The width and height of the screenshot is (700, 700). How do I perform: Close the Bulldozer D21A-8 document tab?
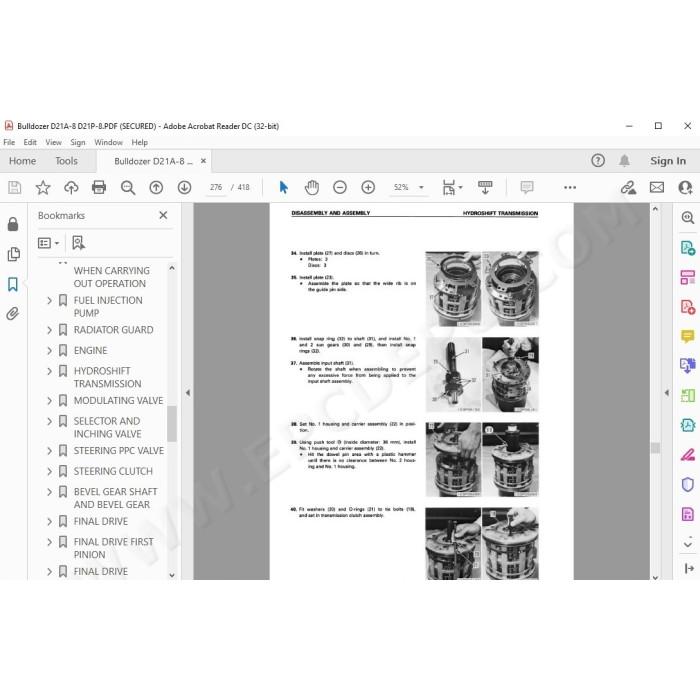click(x=203, y=161)
